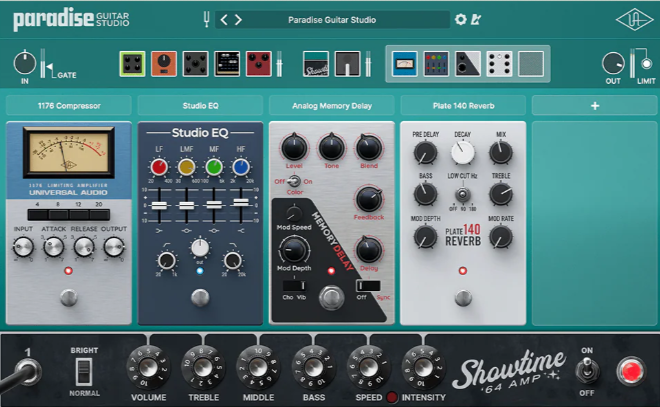660x407 pixels.
Task: Click the 1176 Compressor footswitch
Action: pyautogui.click(x=69, y=298)
